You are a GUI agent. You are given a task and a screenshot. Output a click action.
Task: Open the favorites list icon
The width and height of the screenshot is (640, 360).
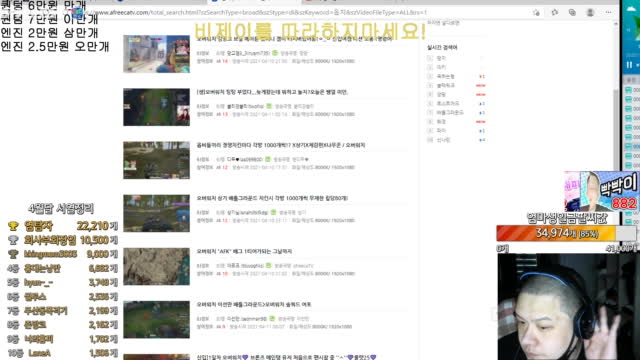[x=554, y=13]
